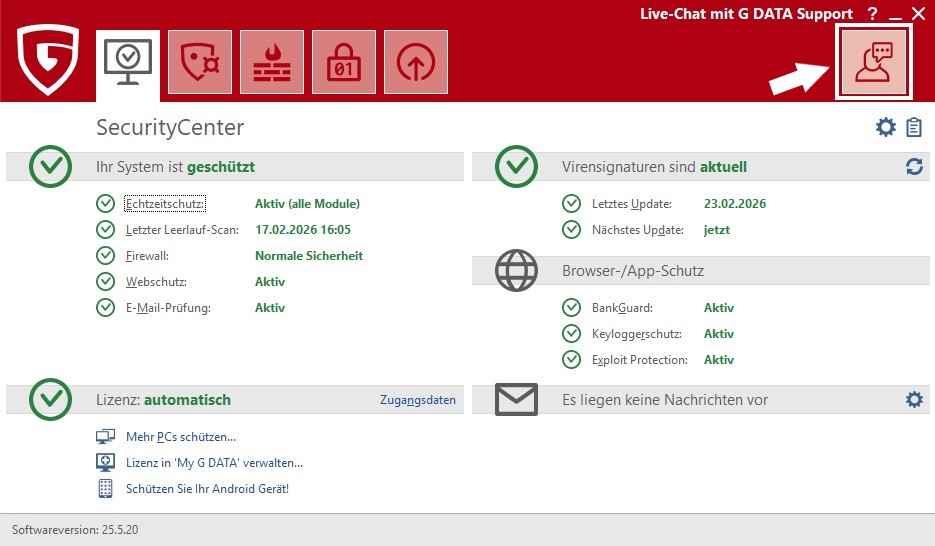Click the checkmark beside Letztes Update
Image resolution: width=935 pixels, height=546 pixels.
[x=571, y=203]
